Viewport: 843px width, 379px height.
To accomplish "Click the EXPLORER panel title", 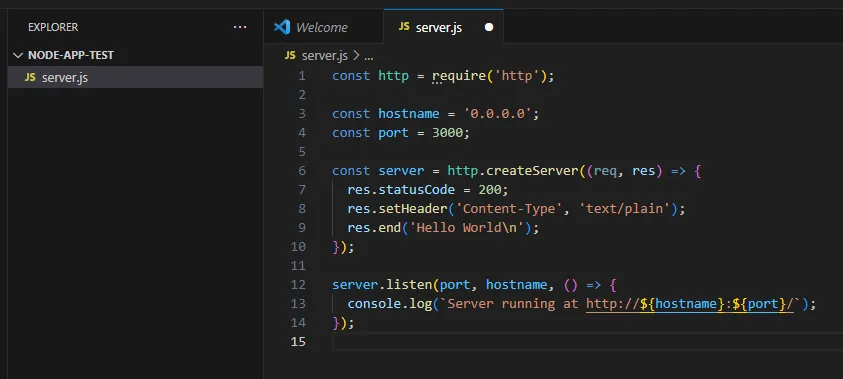I will [53, 27].
